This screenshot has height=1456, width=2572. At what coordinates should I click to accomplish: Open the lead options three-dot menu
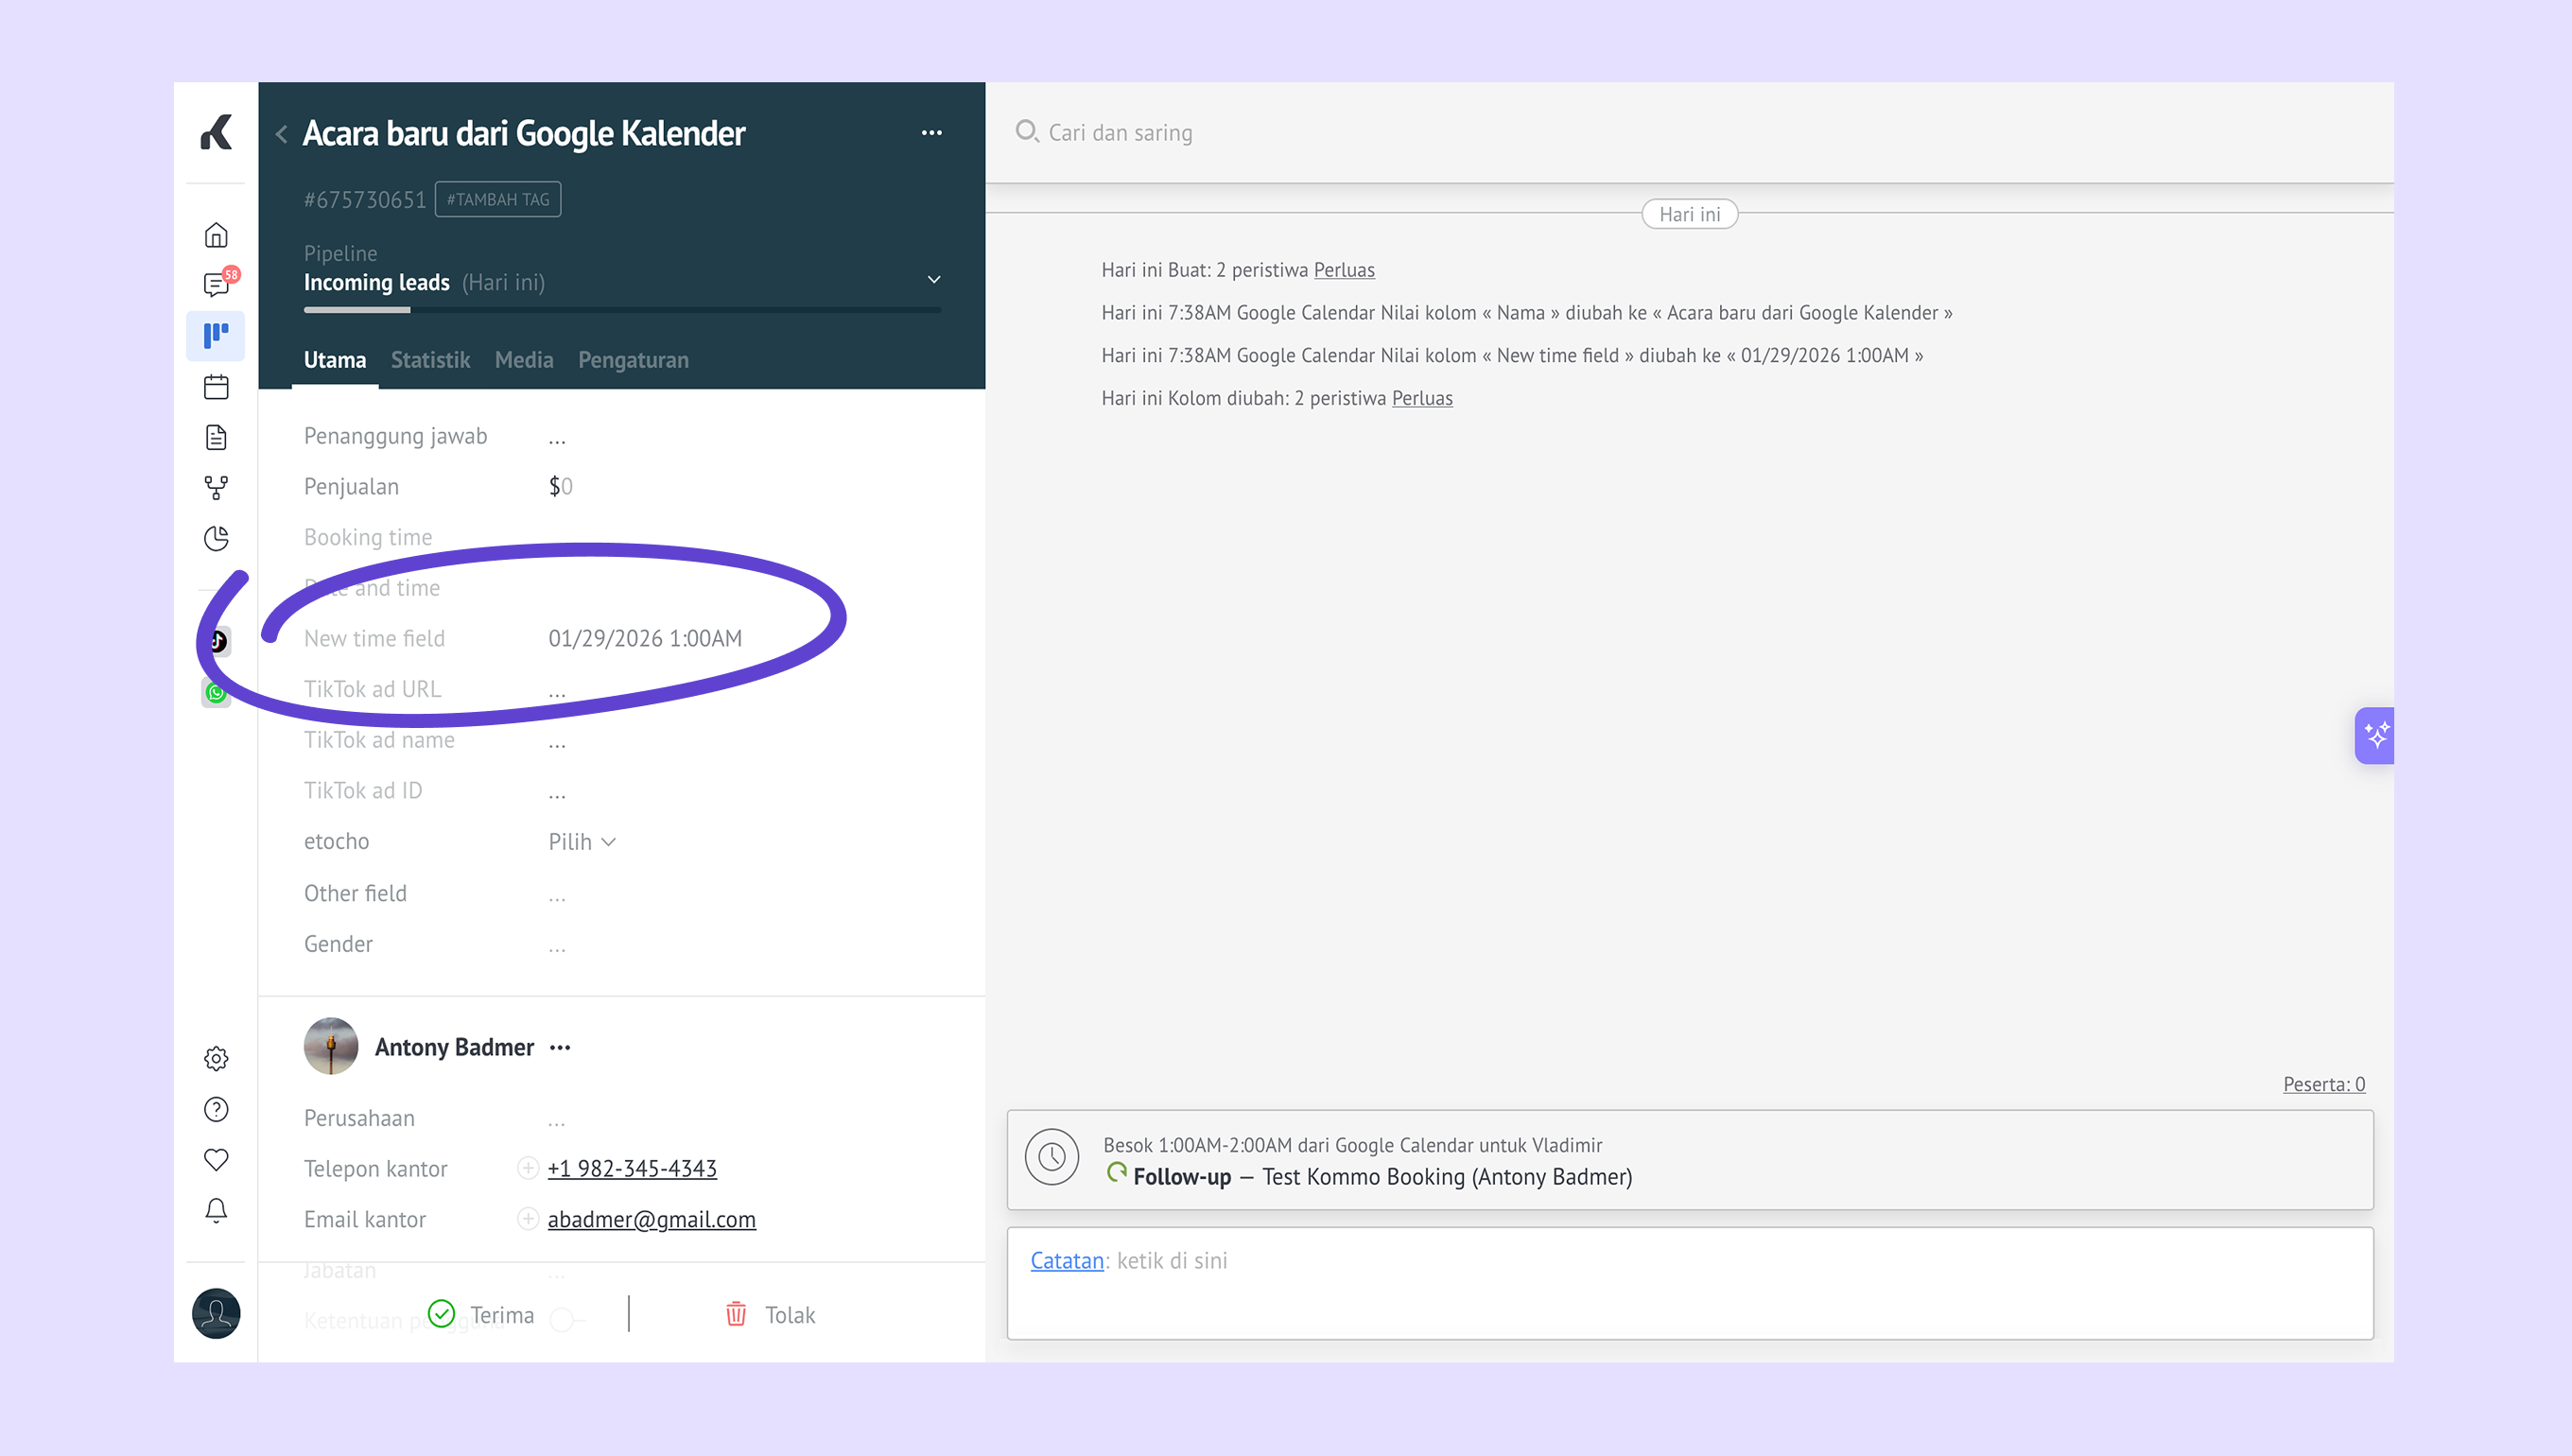pos(931,133)
